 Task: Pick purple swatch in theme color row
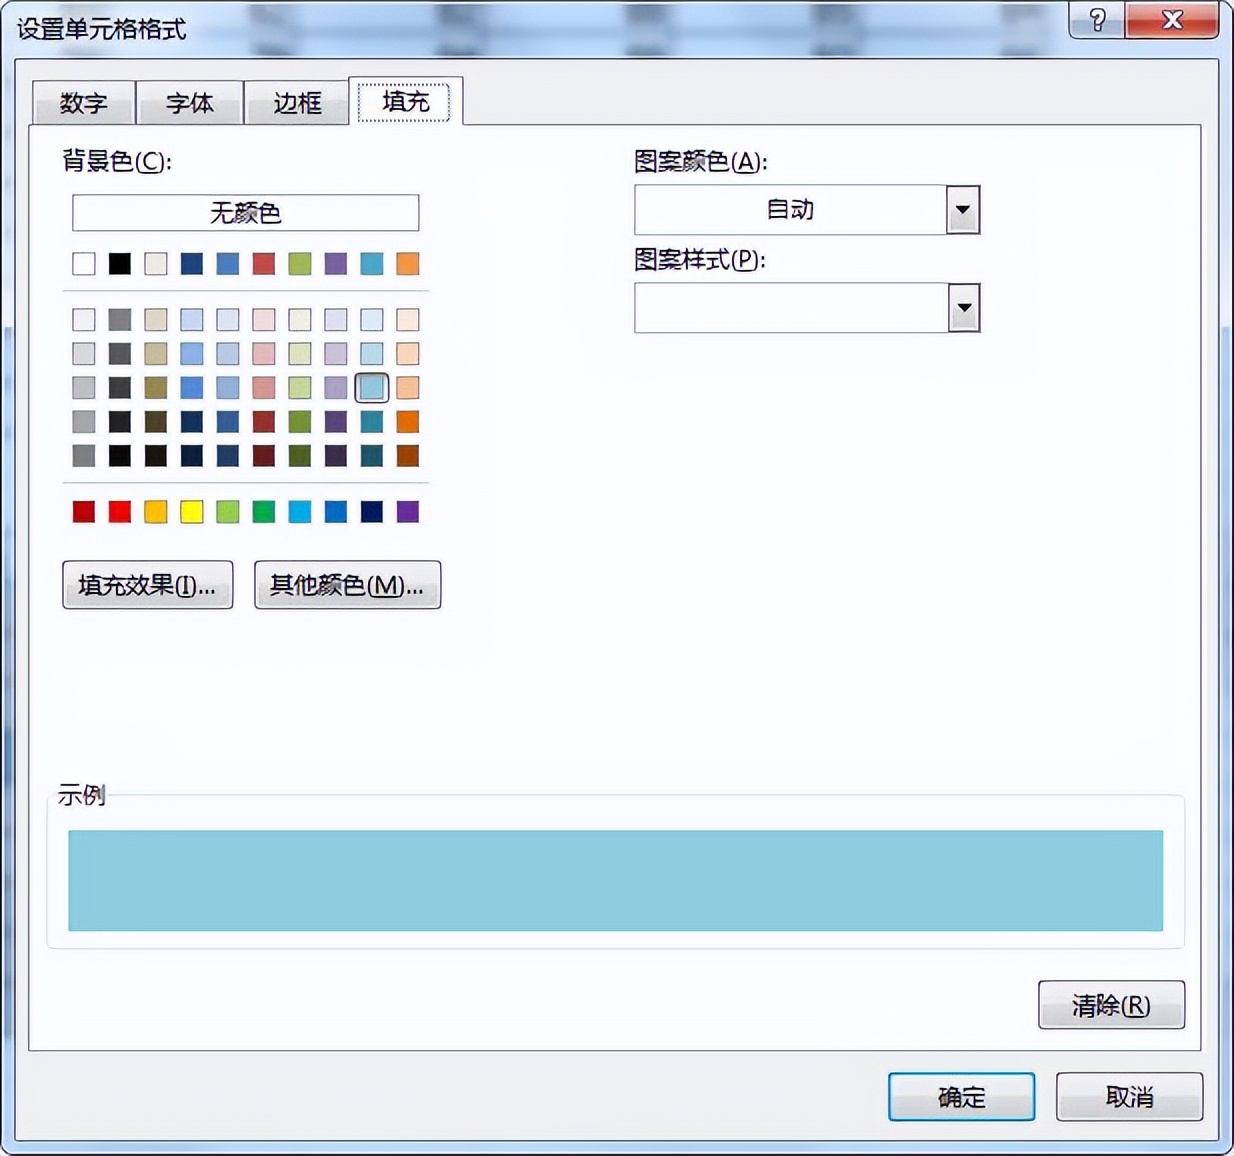pyautogui.click(x=336, y=263)
